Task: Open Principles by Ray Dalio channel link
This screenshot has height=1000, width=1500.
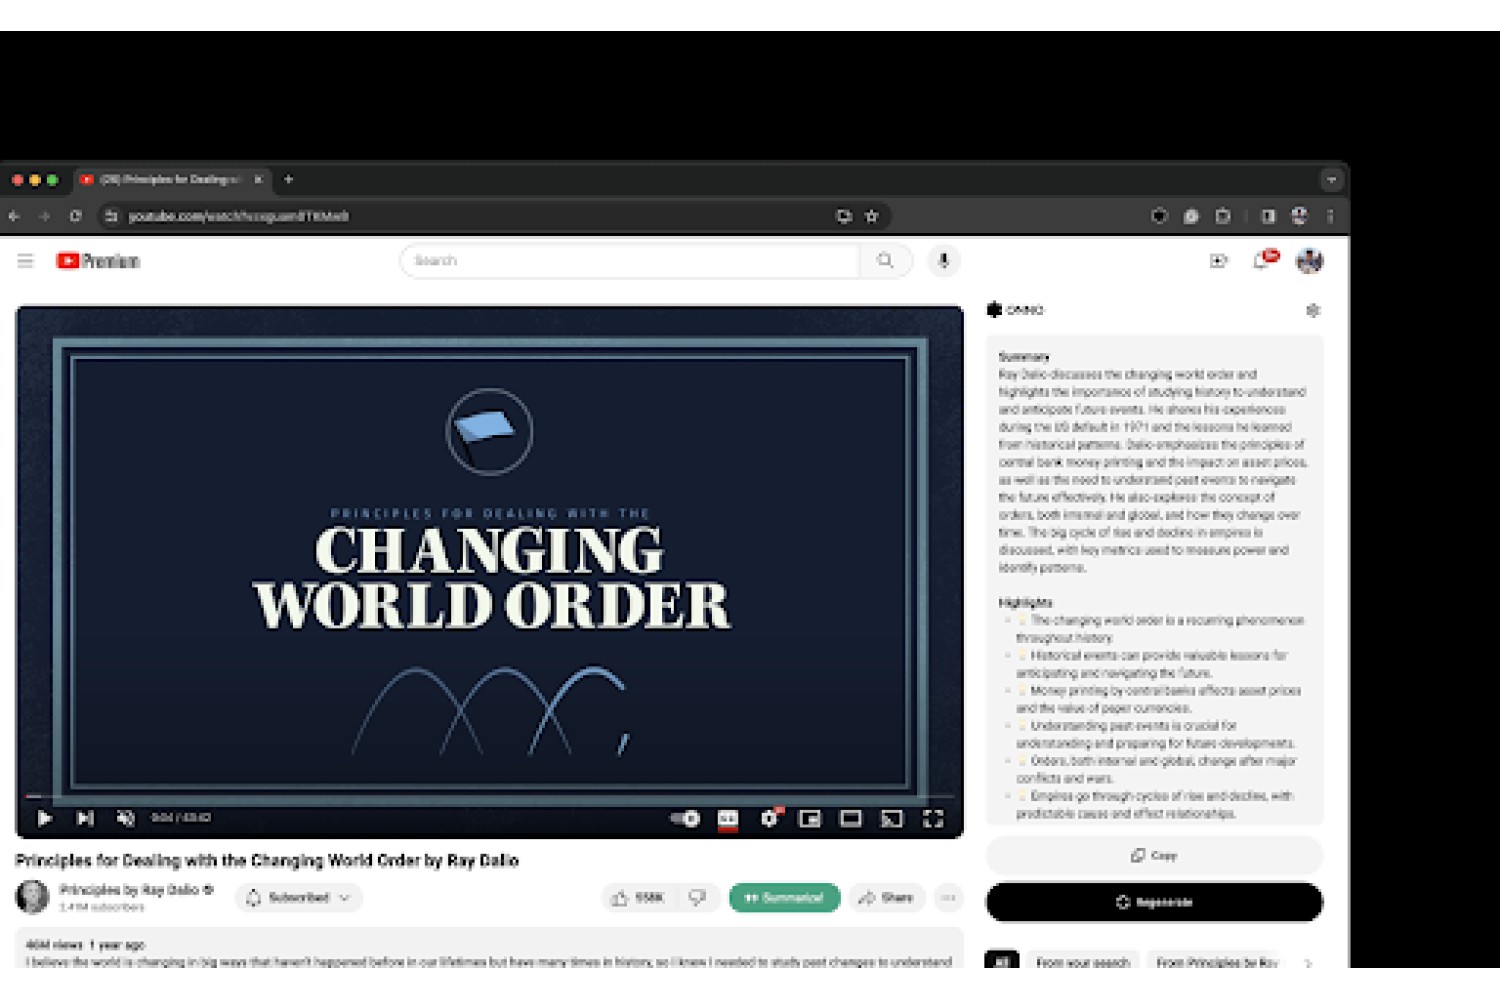Action: pos(130,890)
